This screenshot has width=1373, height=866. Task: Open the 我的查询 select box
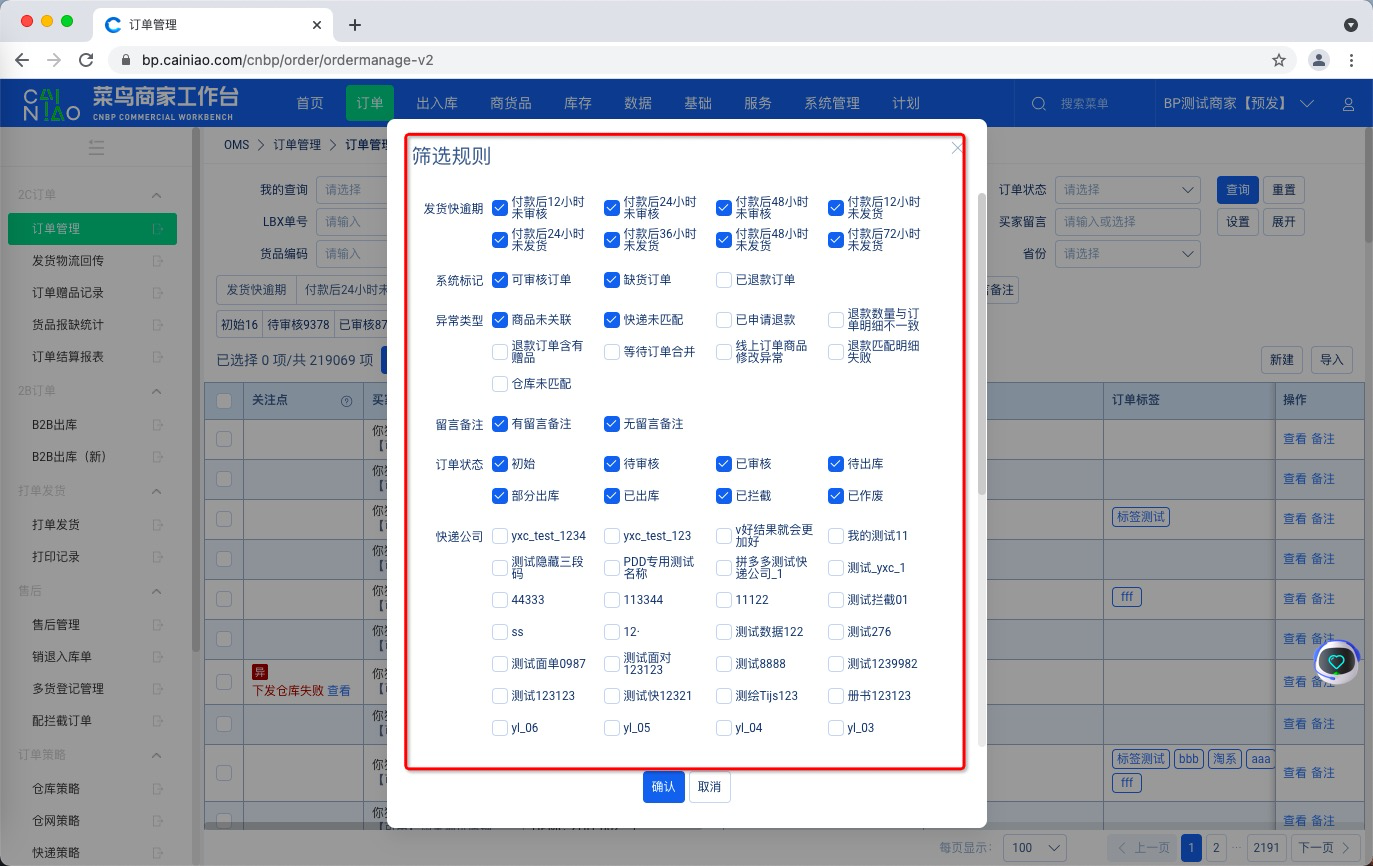(352, 189)
